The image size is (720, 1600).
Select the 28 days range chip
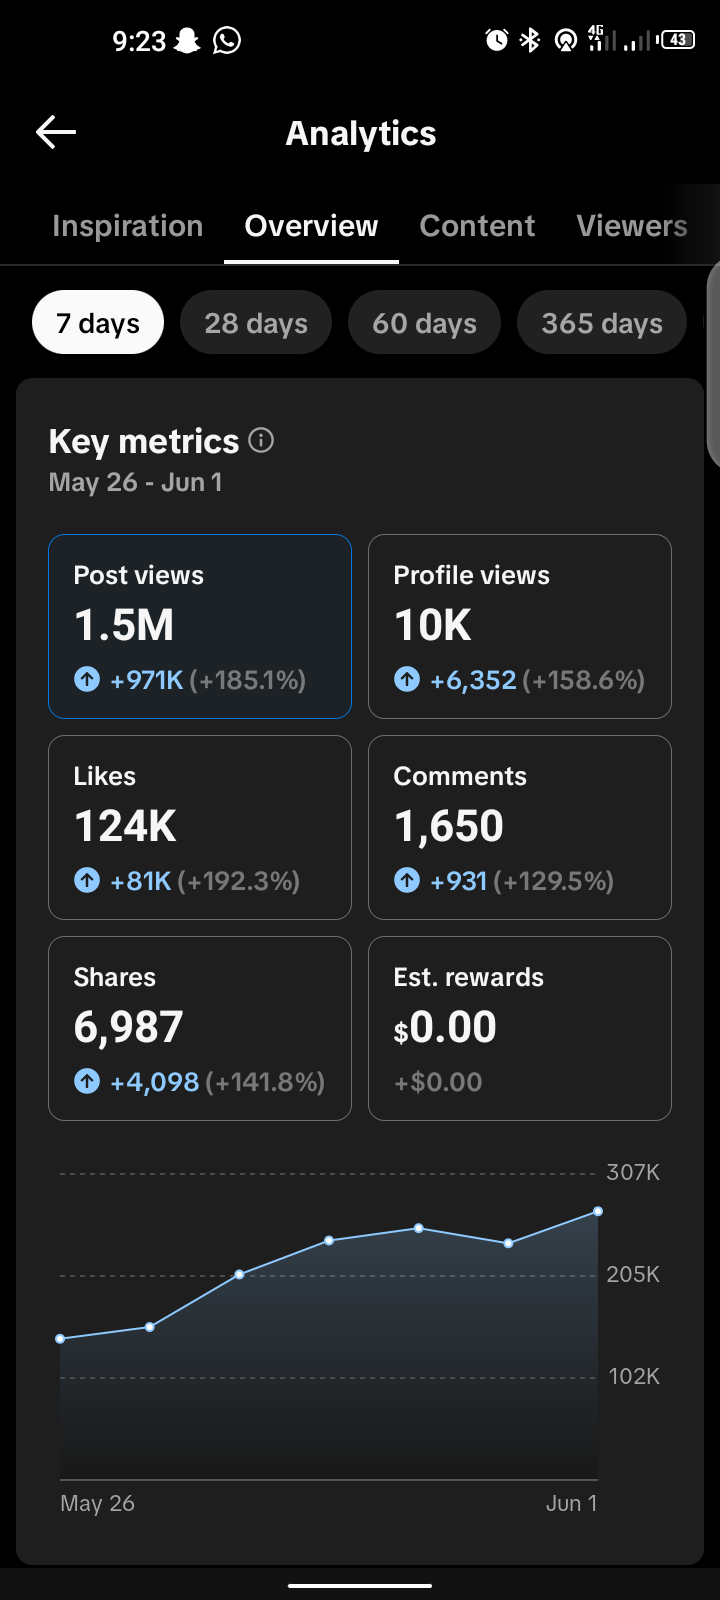coord(256,322)
